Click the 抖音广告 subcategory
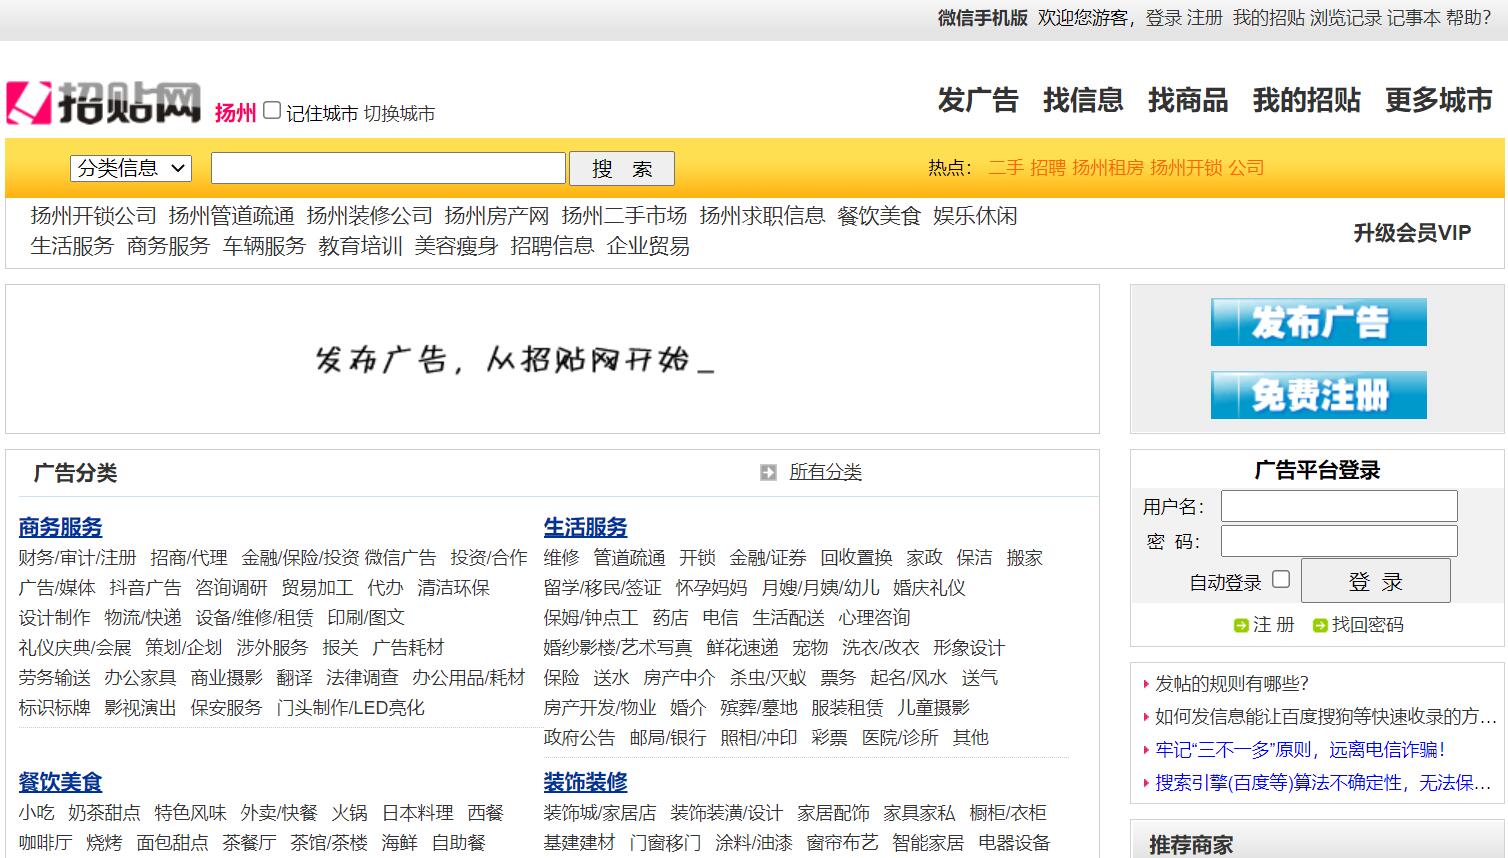1508x858 pixels. coord(146,588)
